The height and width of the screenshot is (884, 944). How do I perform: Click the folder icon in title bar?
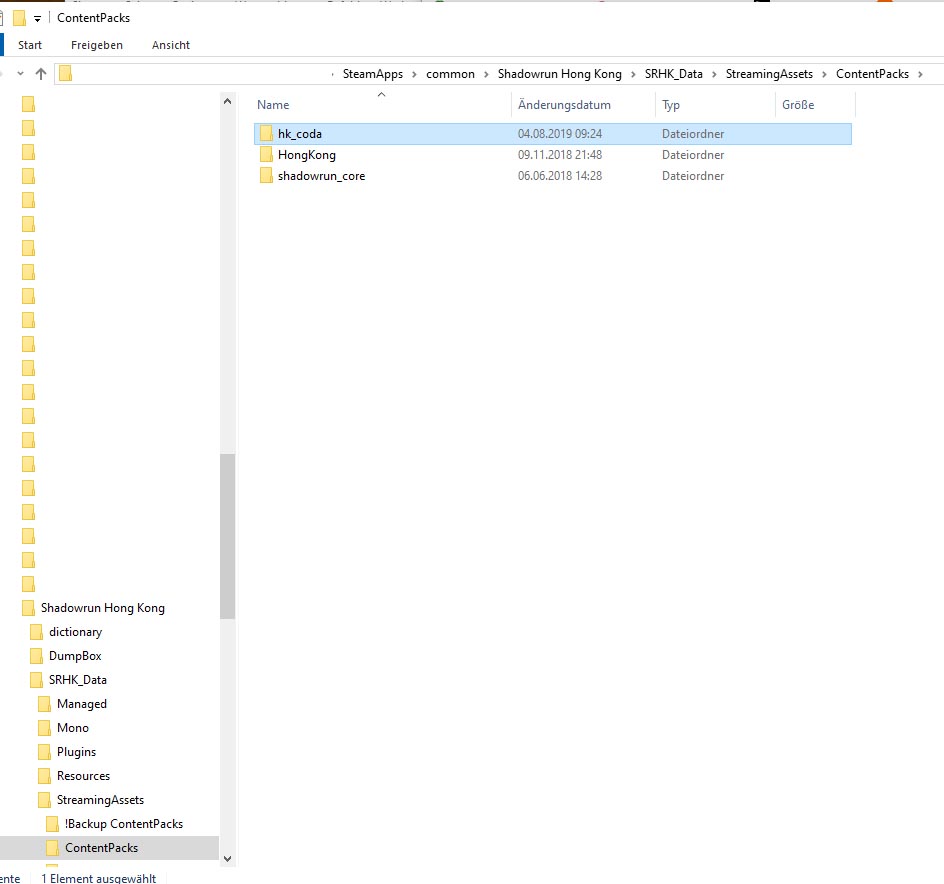[x=20, y=18]
